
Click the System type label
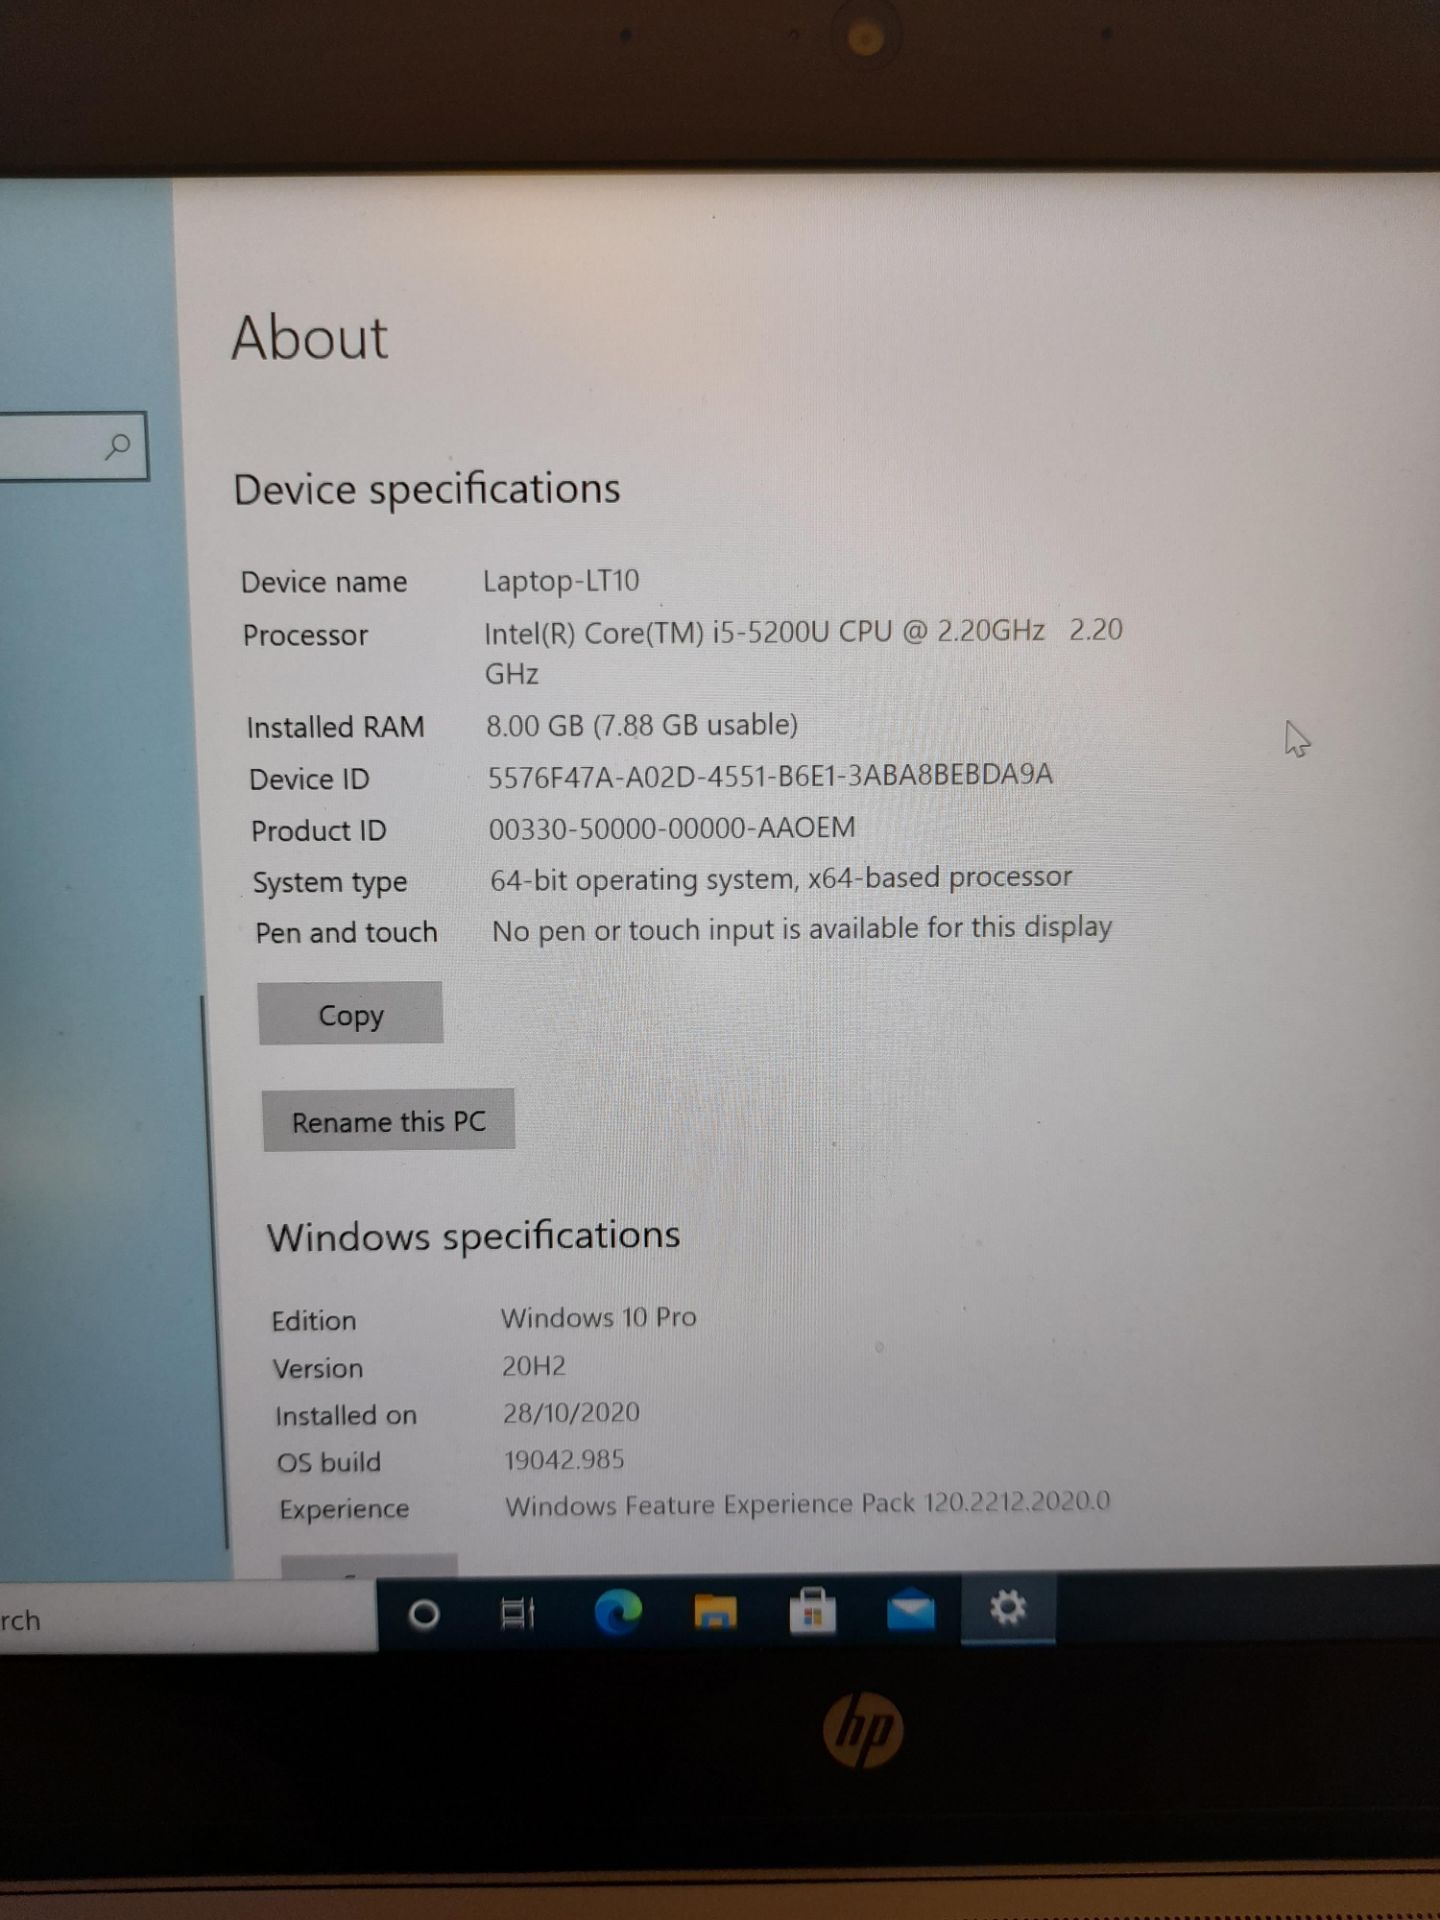(x=330, y=883)
